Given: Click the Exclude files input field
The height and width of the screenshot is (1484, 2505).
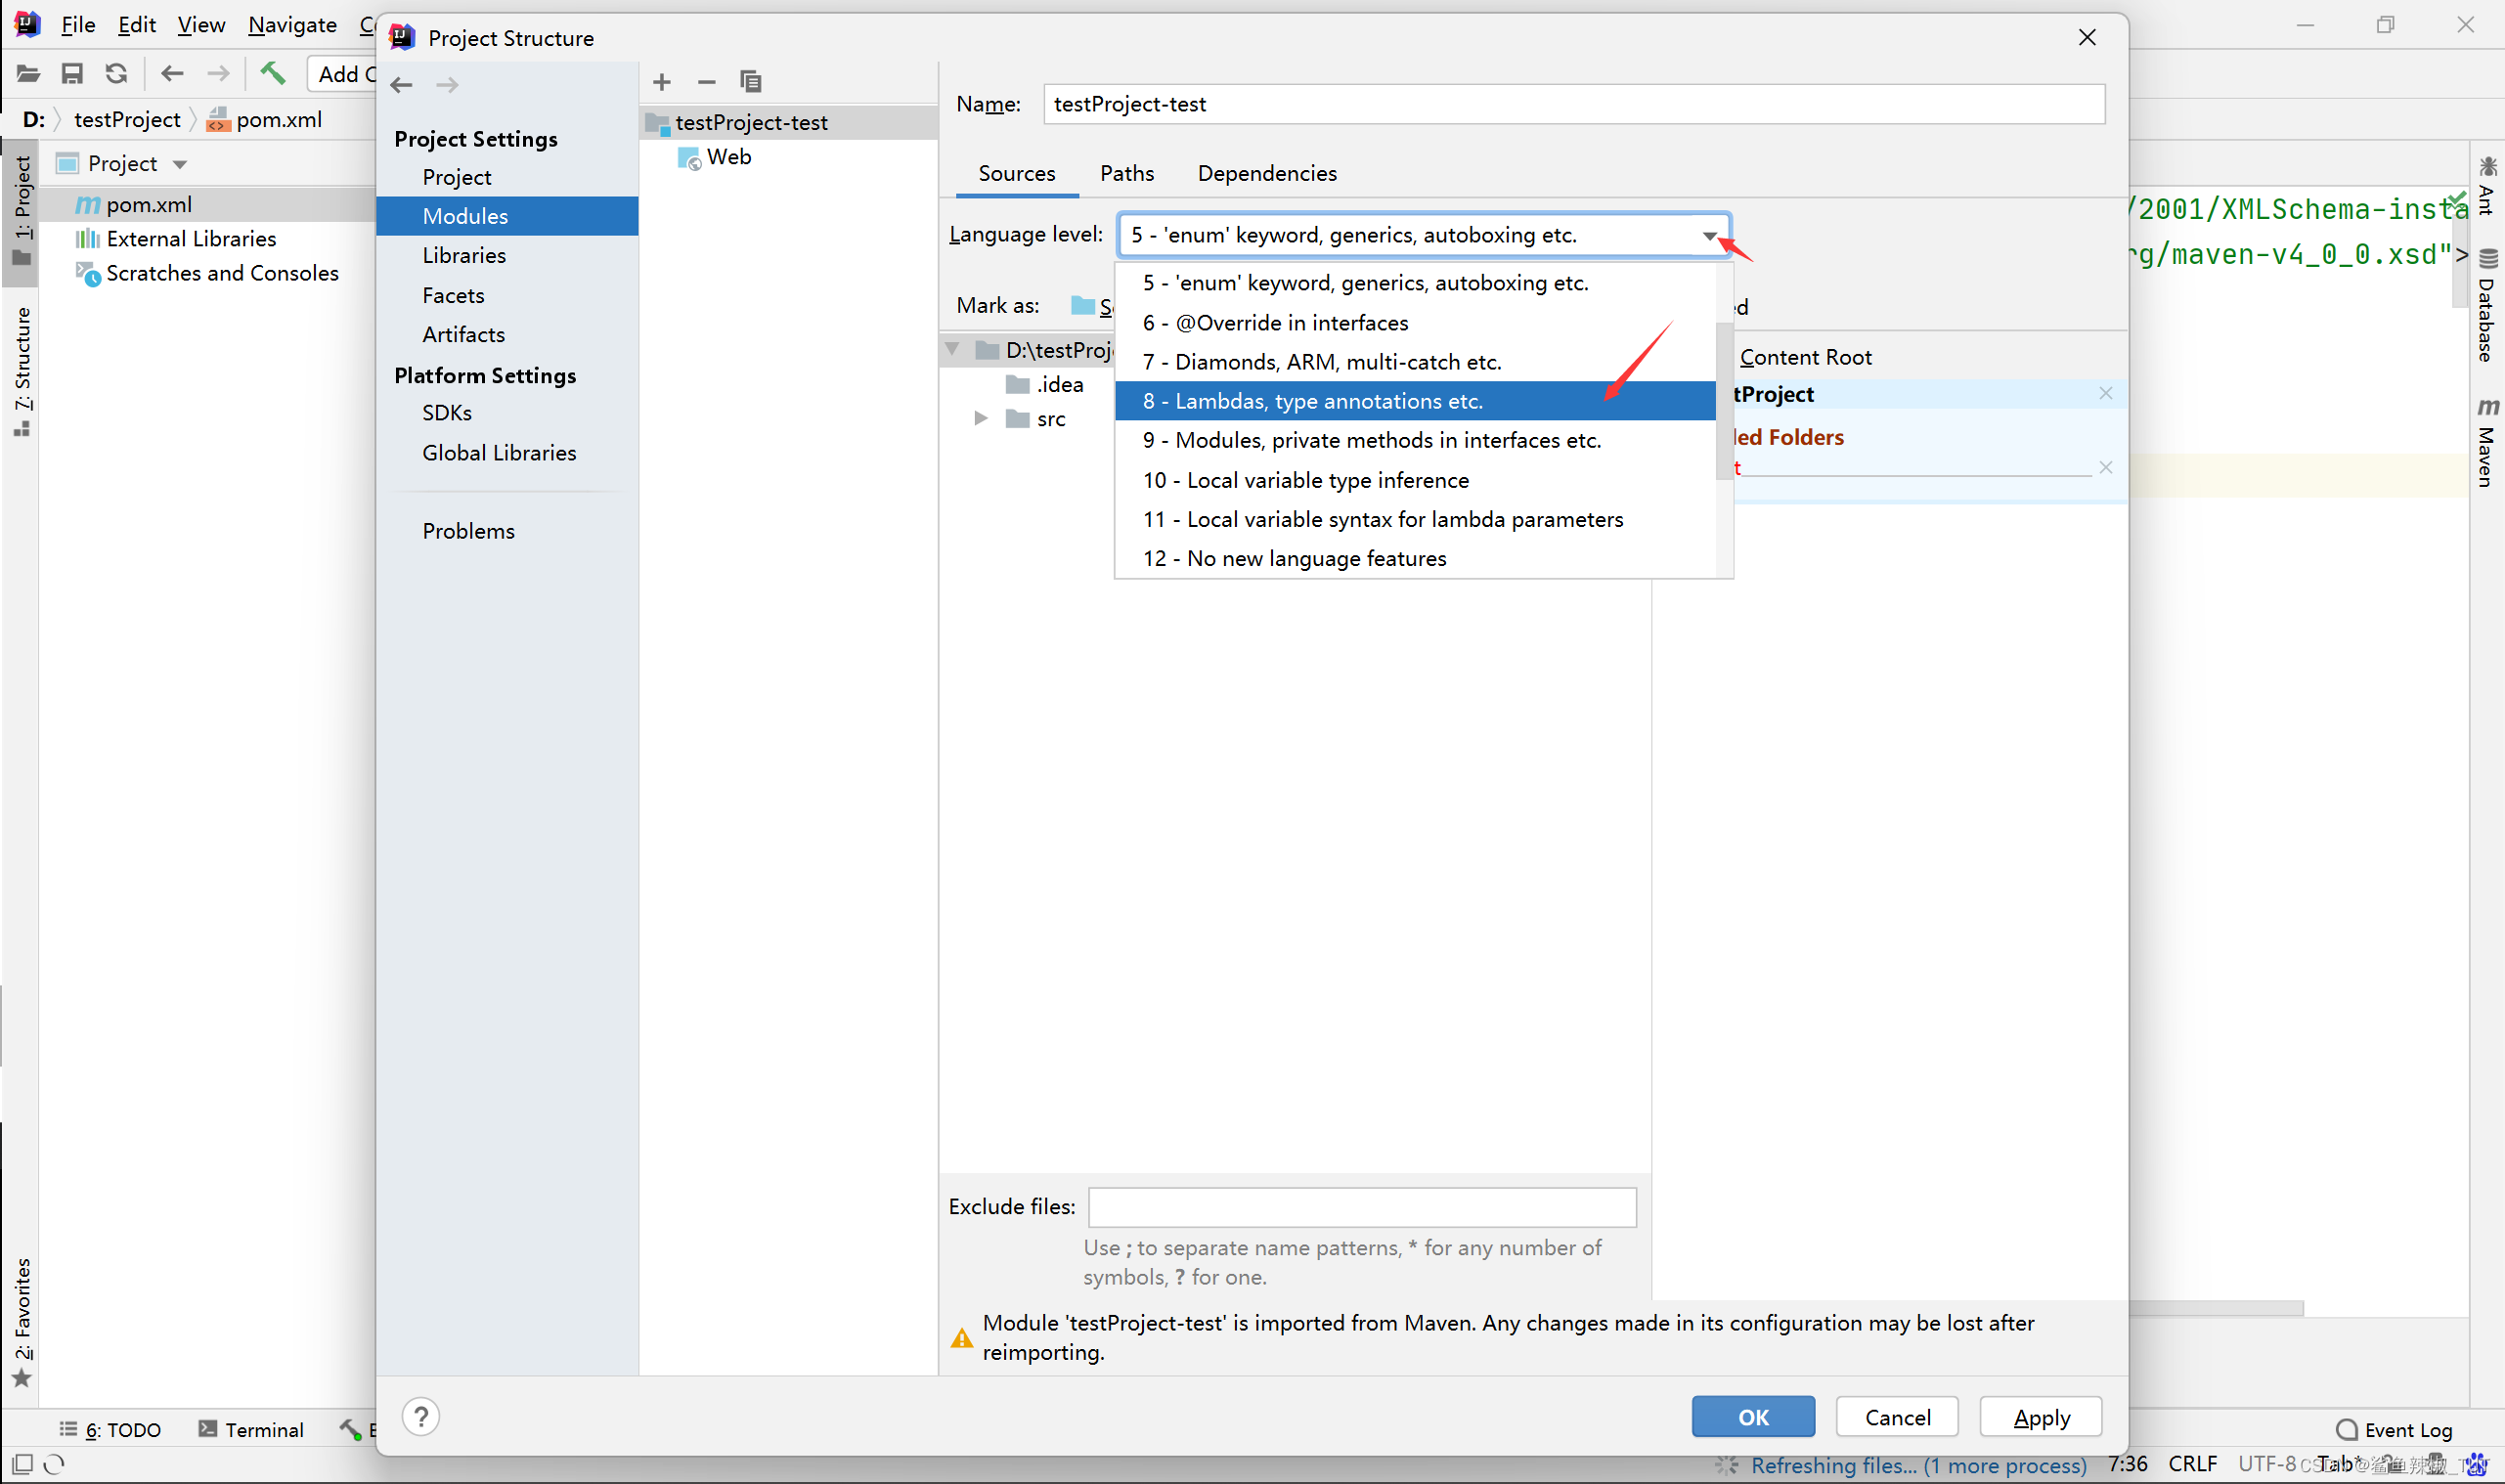Looking at the screenshot, I should (x=1361, y=1207).
